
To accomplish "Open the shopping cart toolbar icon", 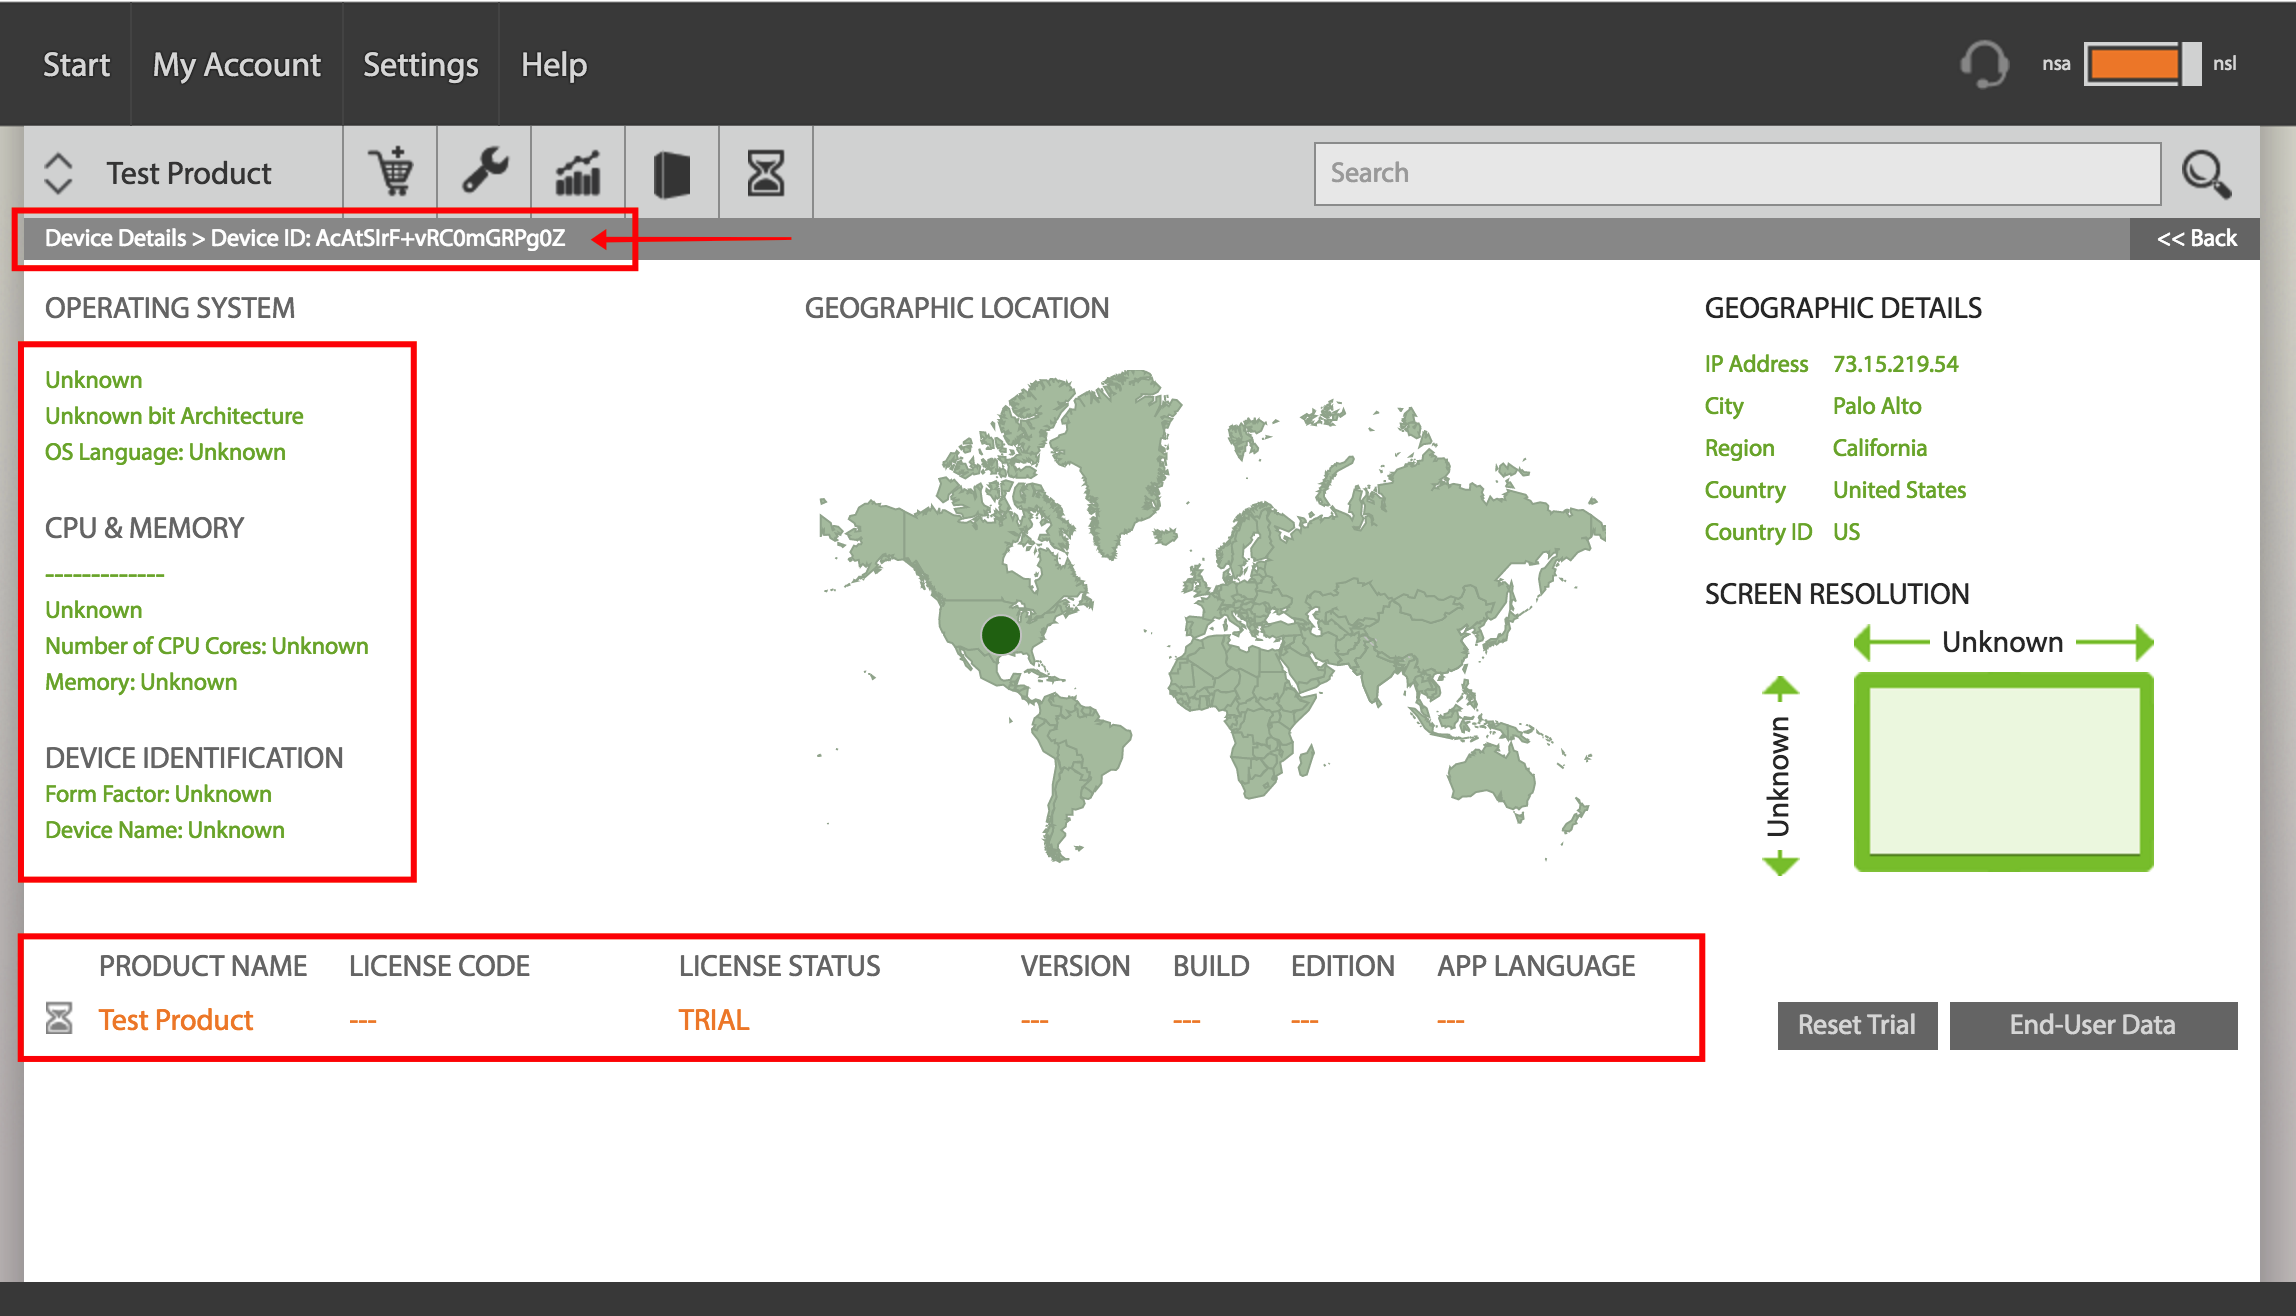I will click(x=391, y=172).
